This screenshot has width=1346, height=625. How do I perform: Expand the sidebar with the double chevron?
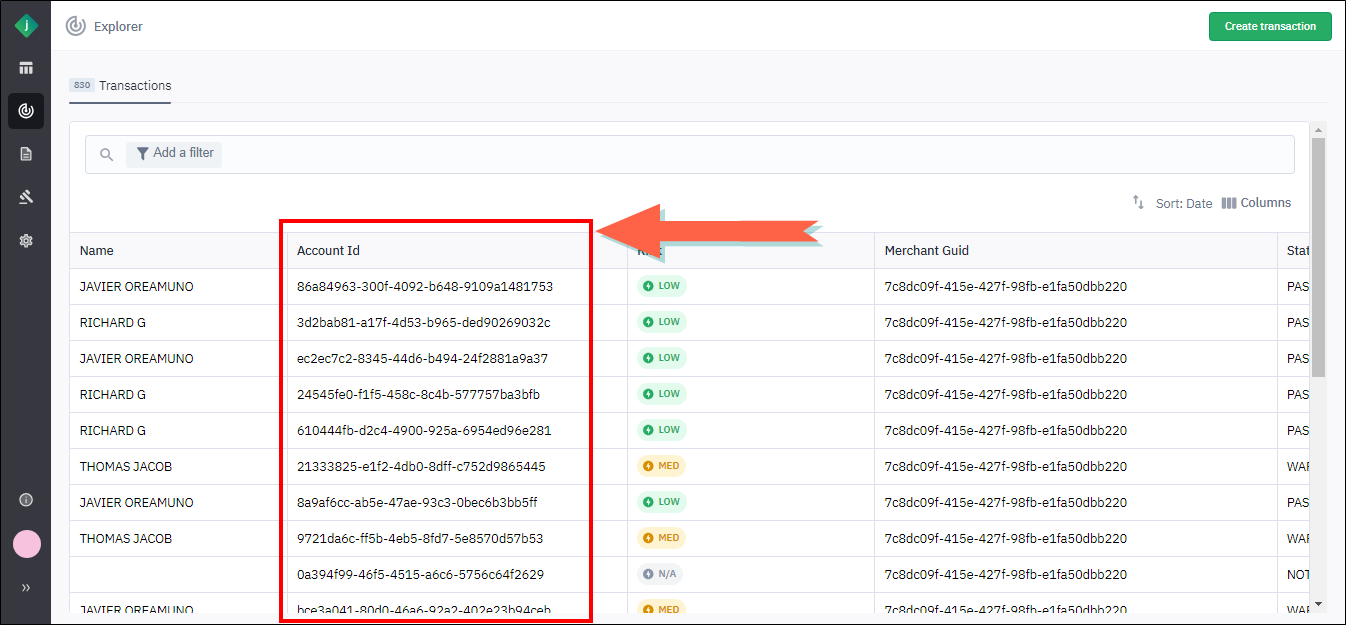click(26, 588)
